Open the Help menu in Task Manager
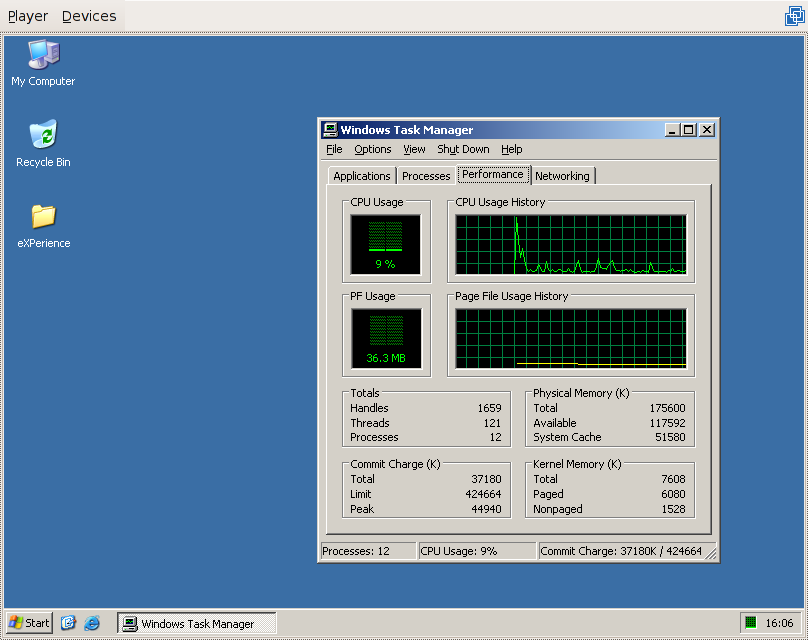808x640 pixels. 512,149
